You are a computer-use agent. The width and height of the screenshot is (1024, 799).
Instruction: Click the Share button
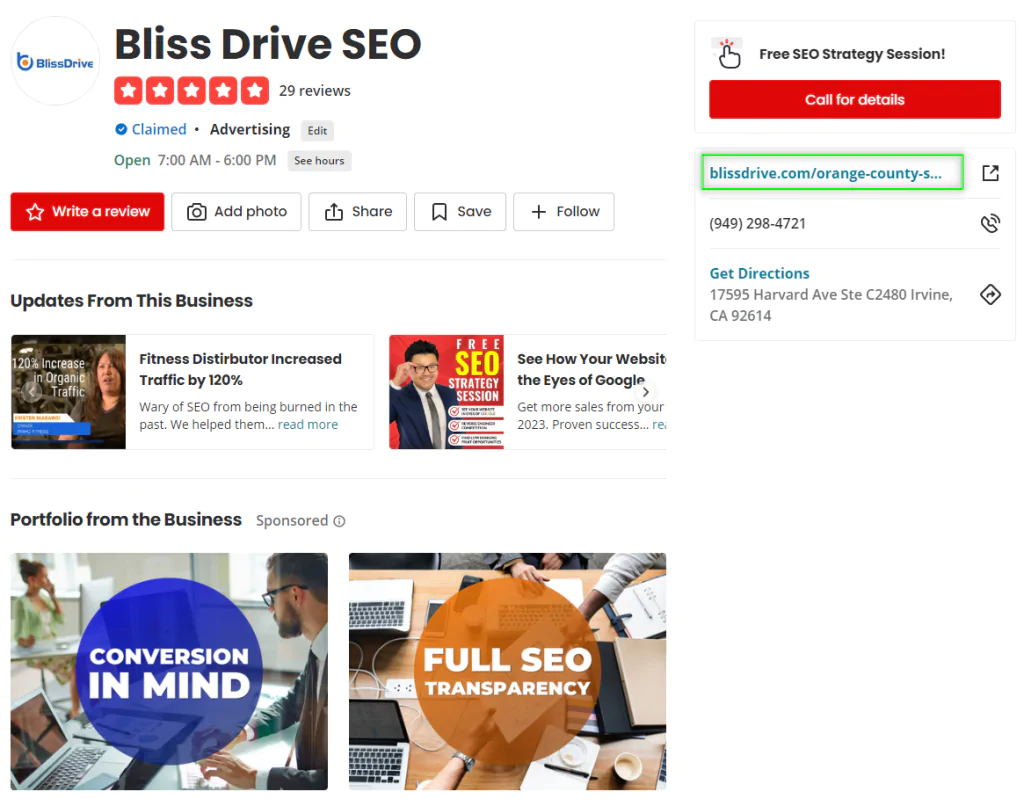[x=358, y=212]
